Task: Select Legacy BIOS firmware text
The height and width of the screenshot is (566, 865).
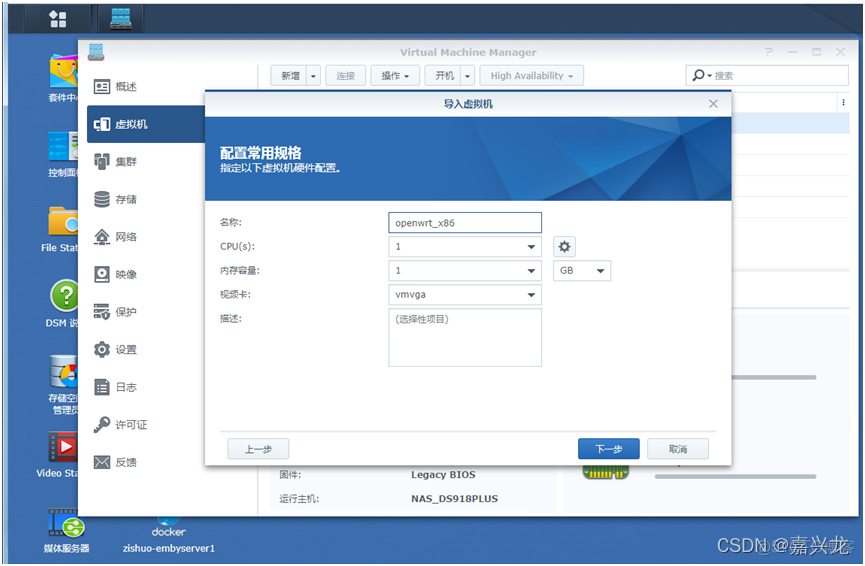Action: pyautogui.click(x=443, y=474)
